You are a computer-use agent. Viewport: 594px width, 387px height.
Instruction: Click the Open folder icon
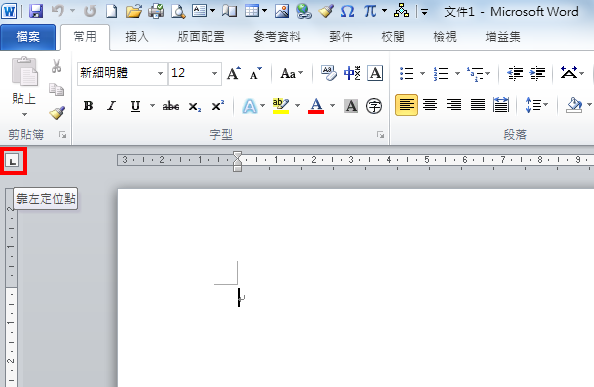pos(133,11)
